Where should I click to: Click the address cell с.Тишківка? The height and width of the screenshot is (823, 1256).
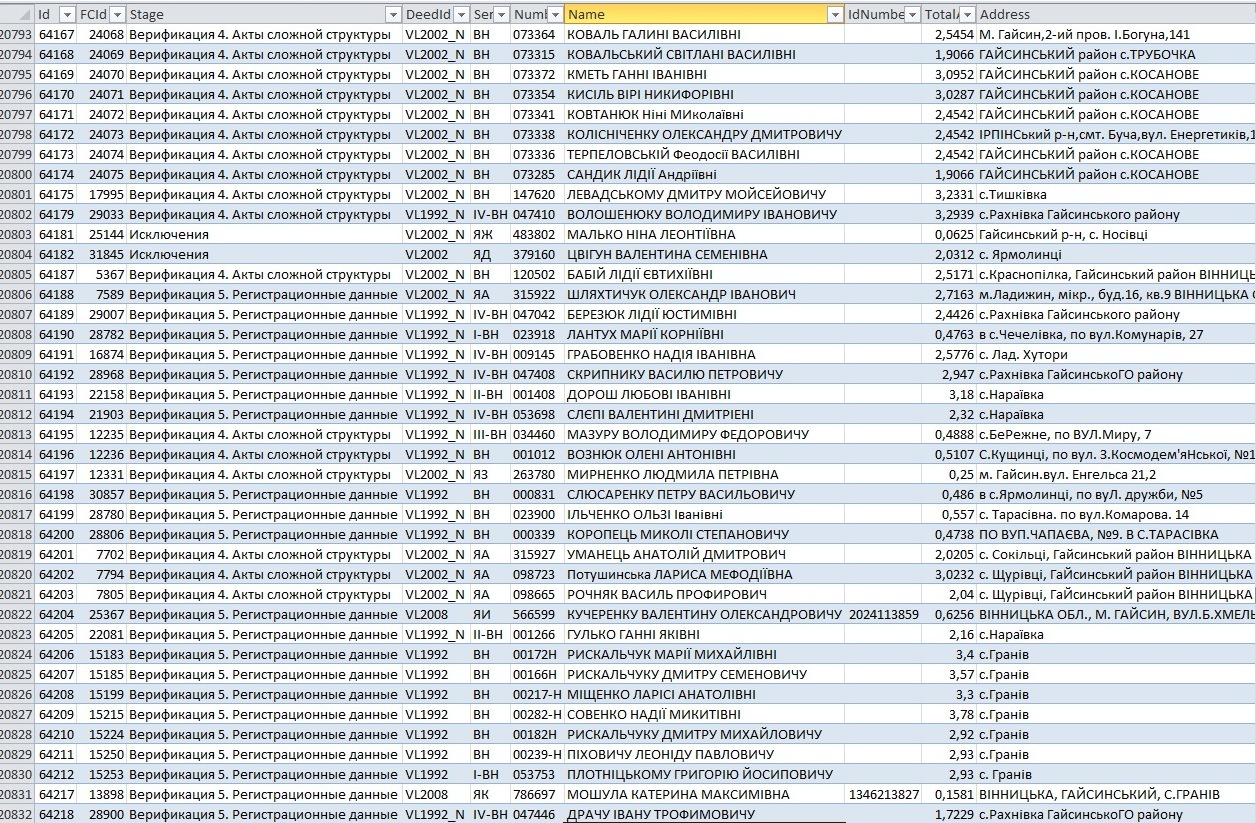coord(1116,195)
